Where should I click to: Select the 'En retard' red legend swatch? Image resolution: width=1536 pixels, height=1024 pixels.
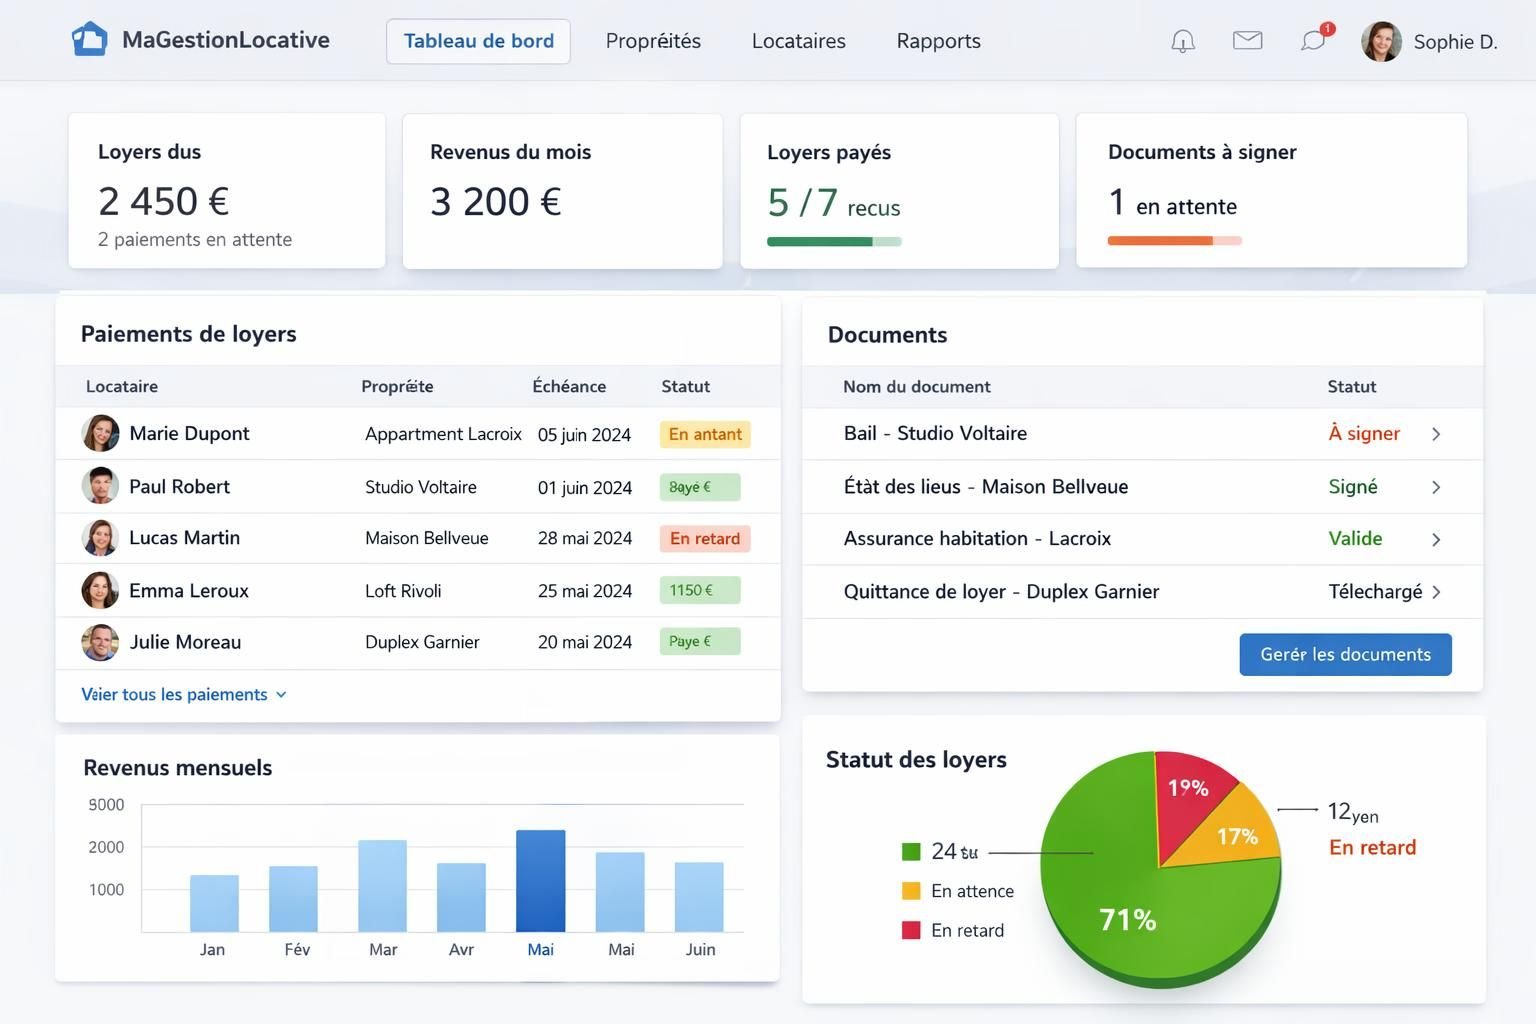(911, 929)
